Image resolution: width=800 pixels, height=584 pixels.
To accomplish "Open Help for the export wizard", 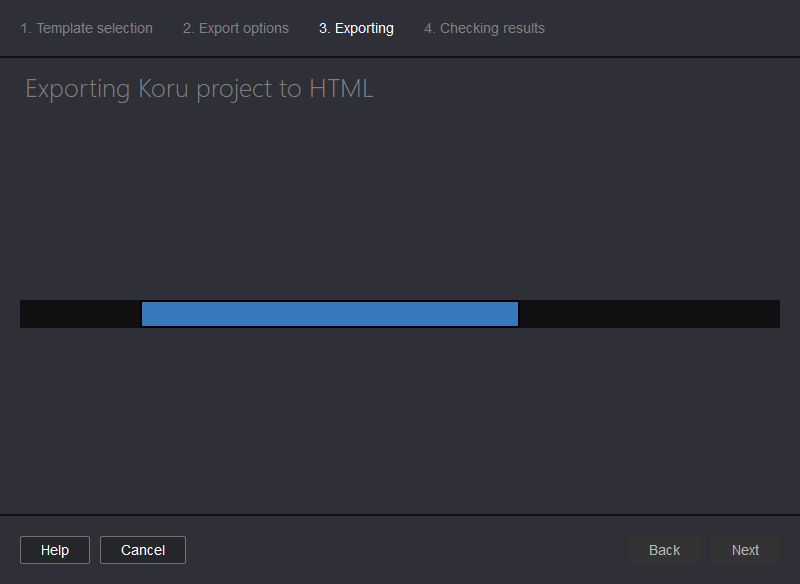I will click(54, 549).
